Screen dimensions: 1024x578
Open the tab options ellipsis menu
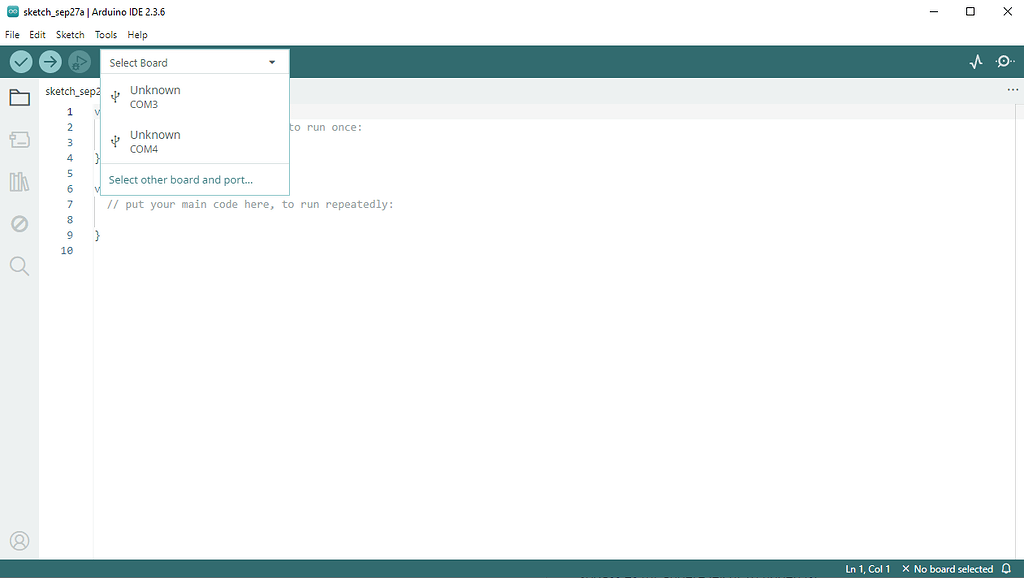click(x=1012, y=90)
